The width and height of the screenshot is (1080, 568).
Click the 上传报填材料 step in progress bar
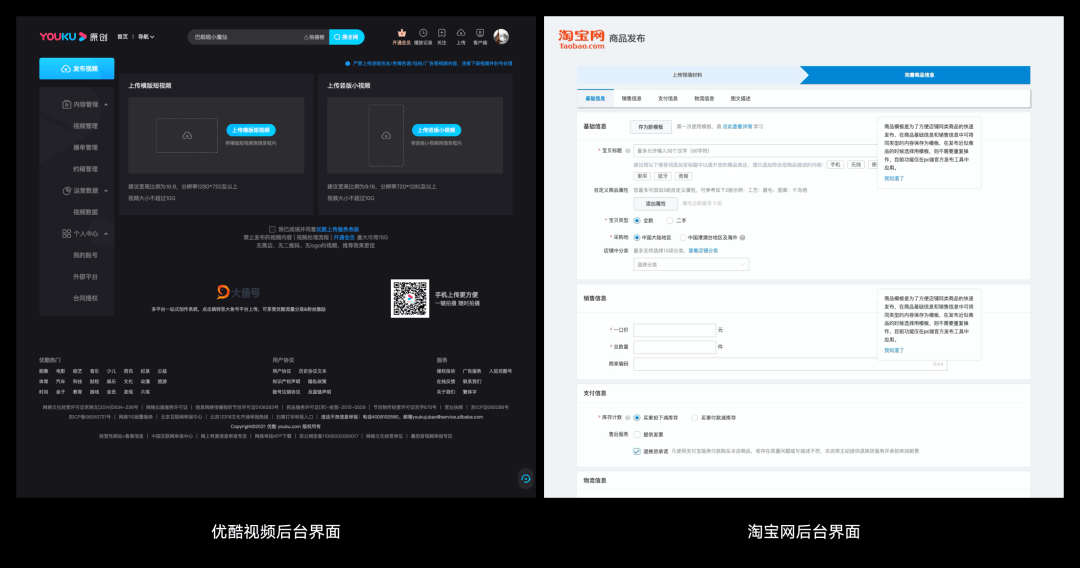(x=687, y=75)
